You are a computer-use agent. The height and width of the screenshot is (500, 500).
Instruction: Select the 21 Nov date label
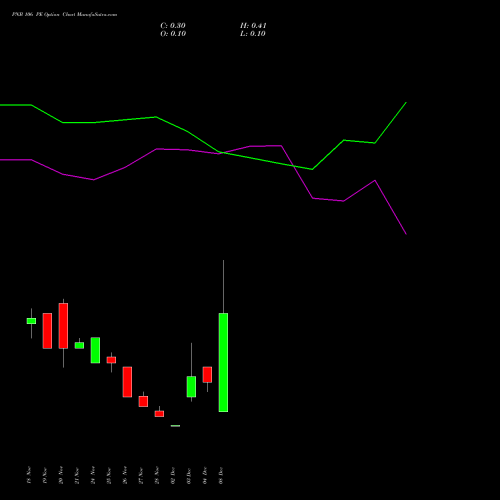click(77, 475)
